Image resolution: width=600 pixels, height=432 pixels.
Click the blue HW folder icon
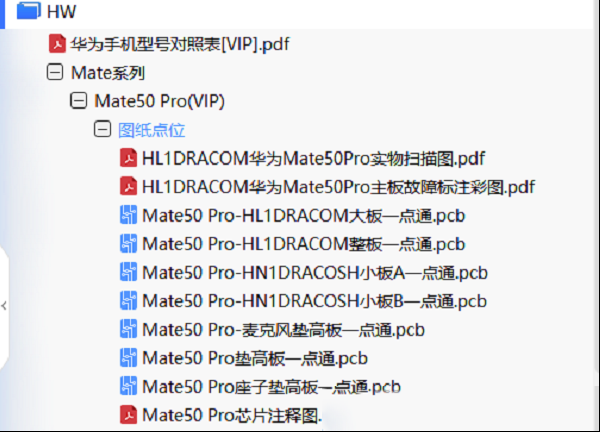[x=29, y=10]
